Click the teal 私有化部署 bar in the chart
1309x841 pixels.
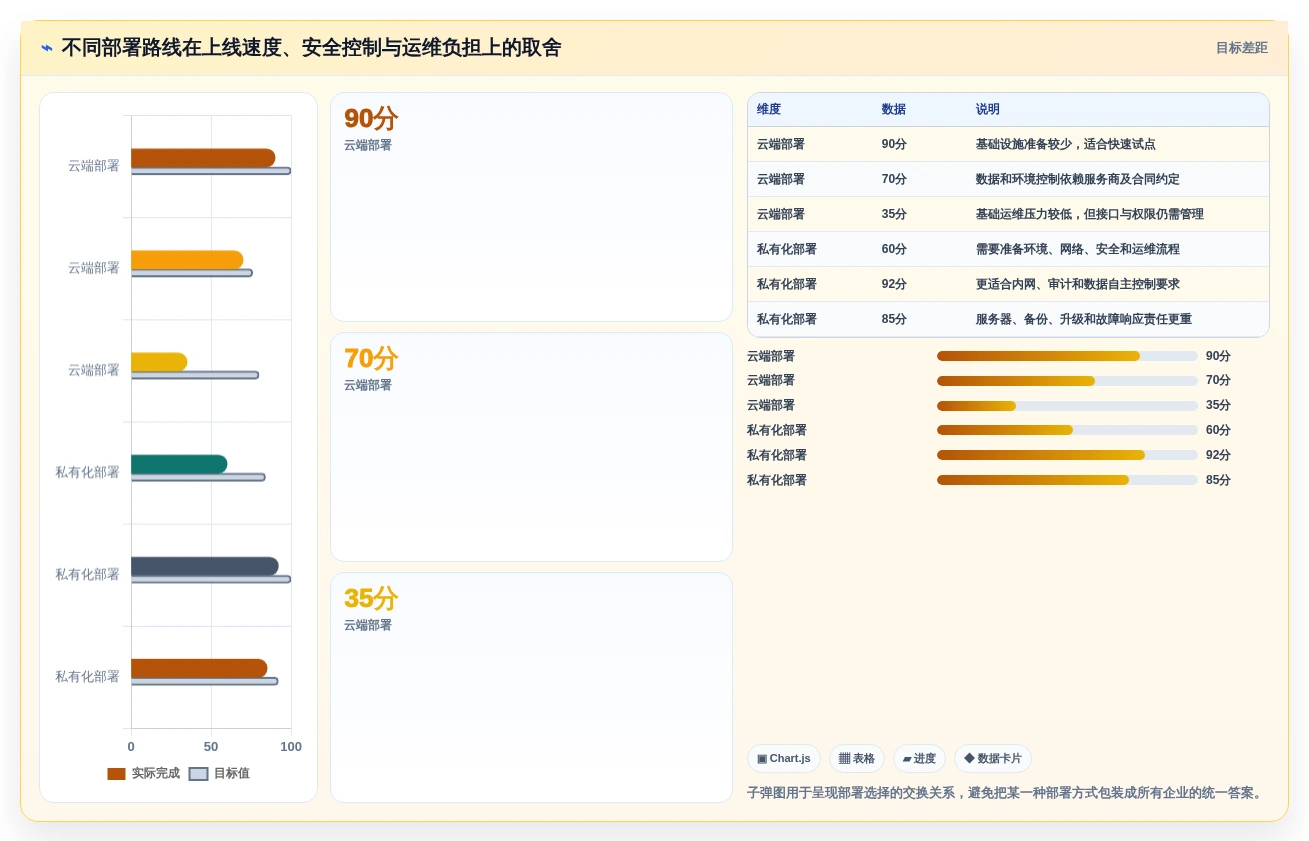pos(179,464)
